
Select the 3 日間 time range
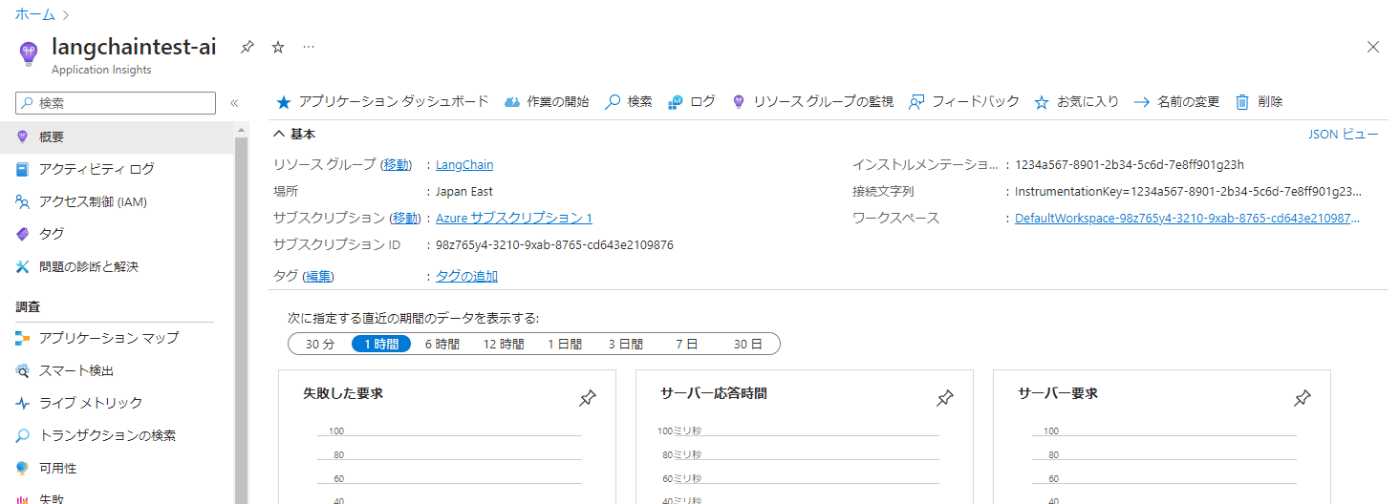[626, 344]
